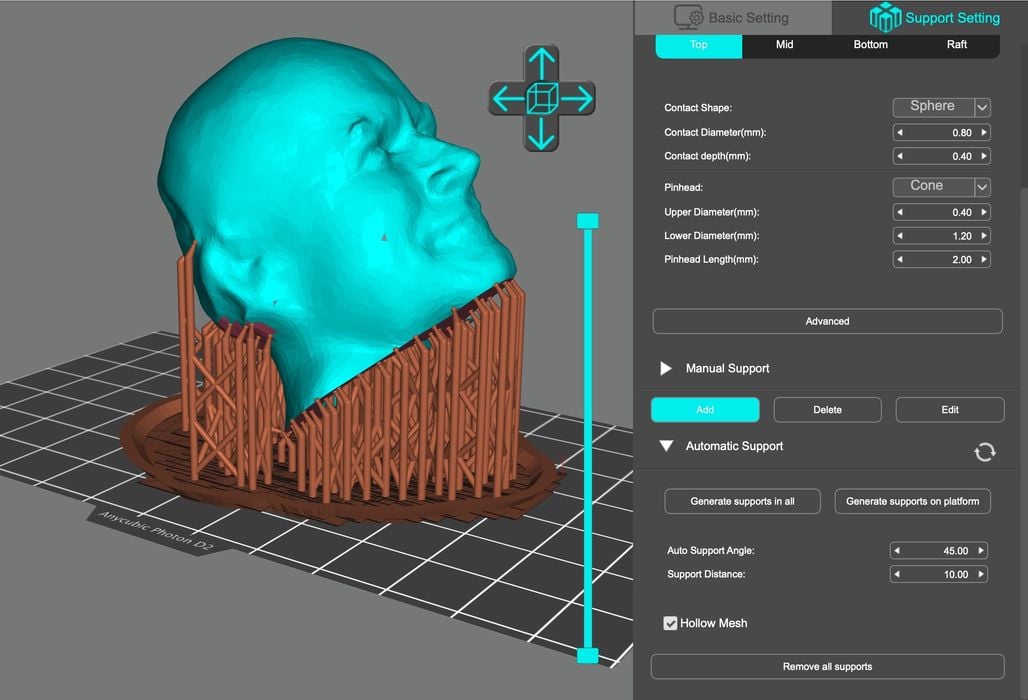Click the Support Distance value field

point(940,575)
